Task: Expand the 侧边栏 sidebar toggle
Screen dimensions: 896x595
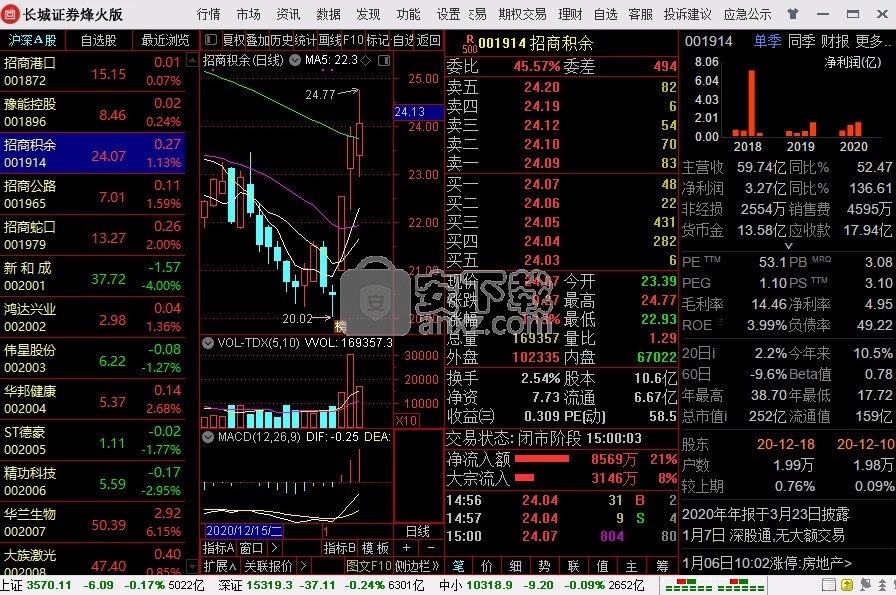Action: coord(418,566)
